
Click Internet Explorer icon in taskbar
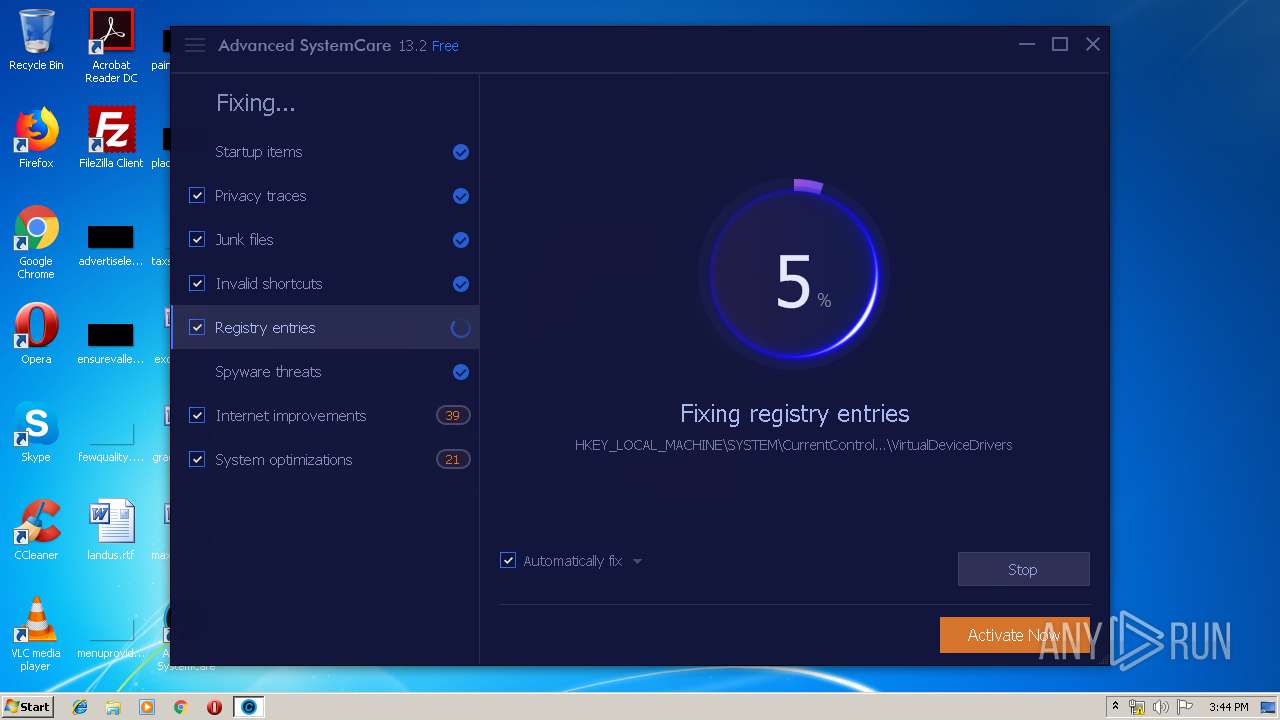click(x=80, y=707)
